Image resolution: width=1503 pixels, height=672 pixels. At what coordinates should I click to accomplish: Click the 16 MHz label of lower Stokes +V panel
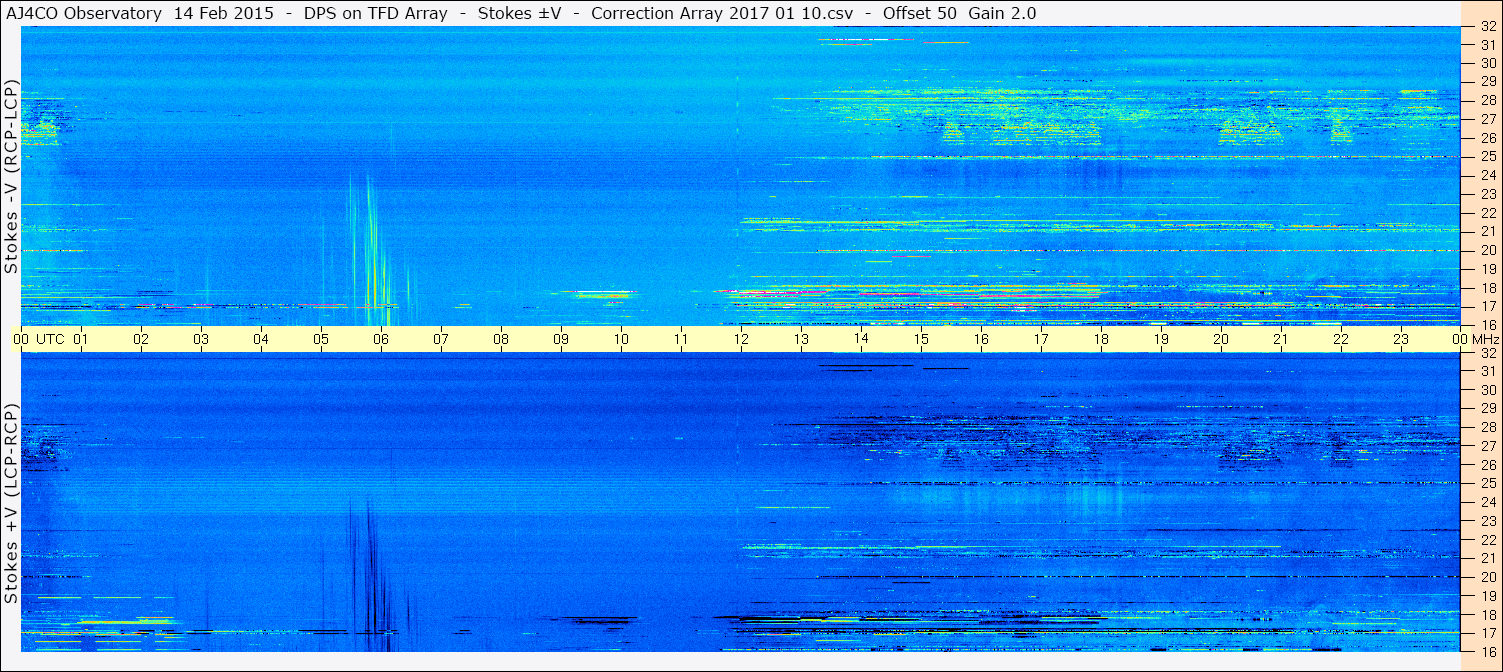1487,651
